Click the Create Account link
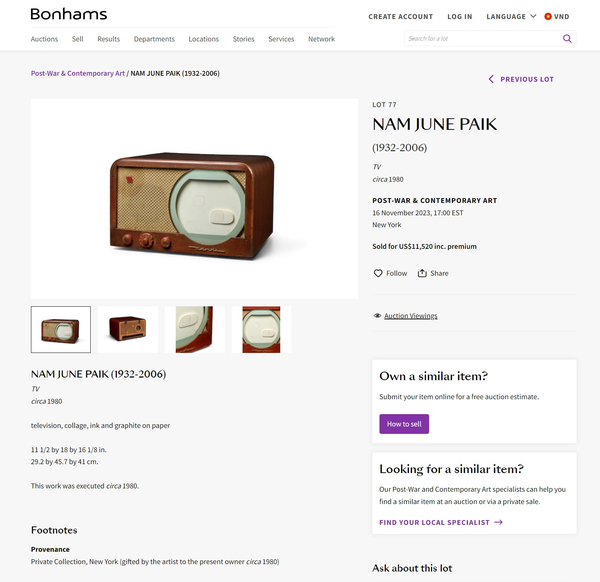Viewport: 600px width, 582px height. click(400, 16)
